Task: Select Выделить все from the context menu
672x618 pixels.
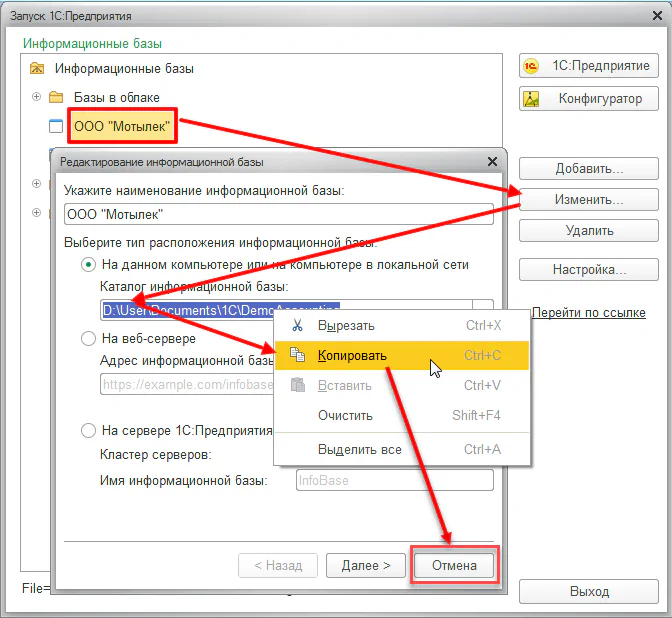Action: pyautogui.click(x=359, y=449)
